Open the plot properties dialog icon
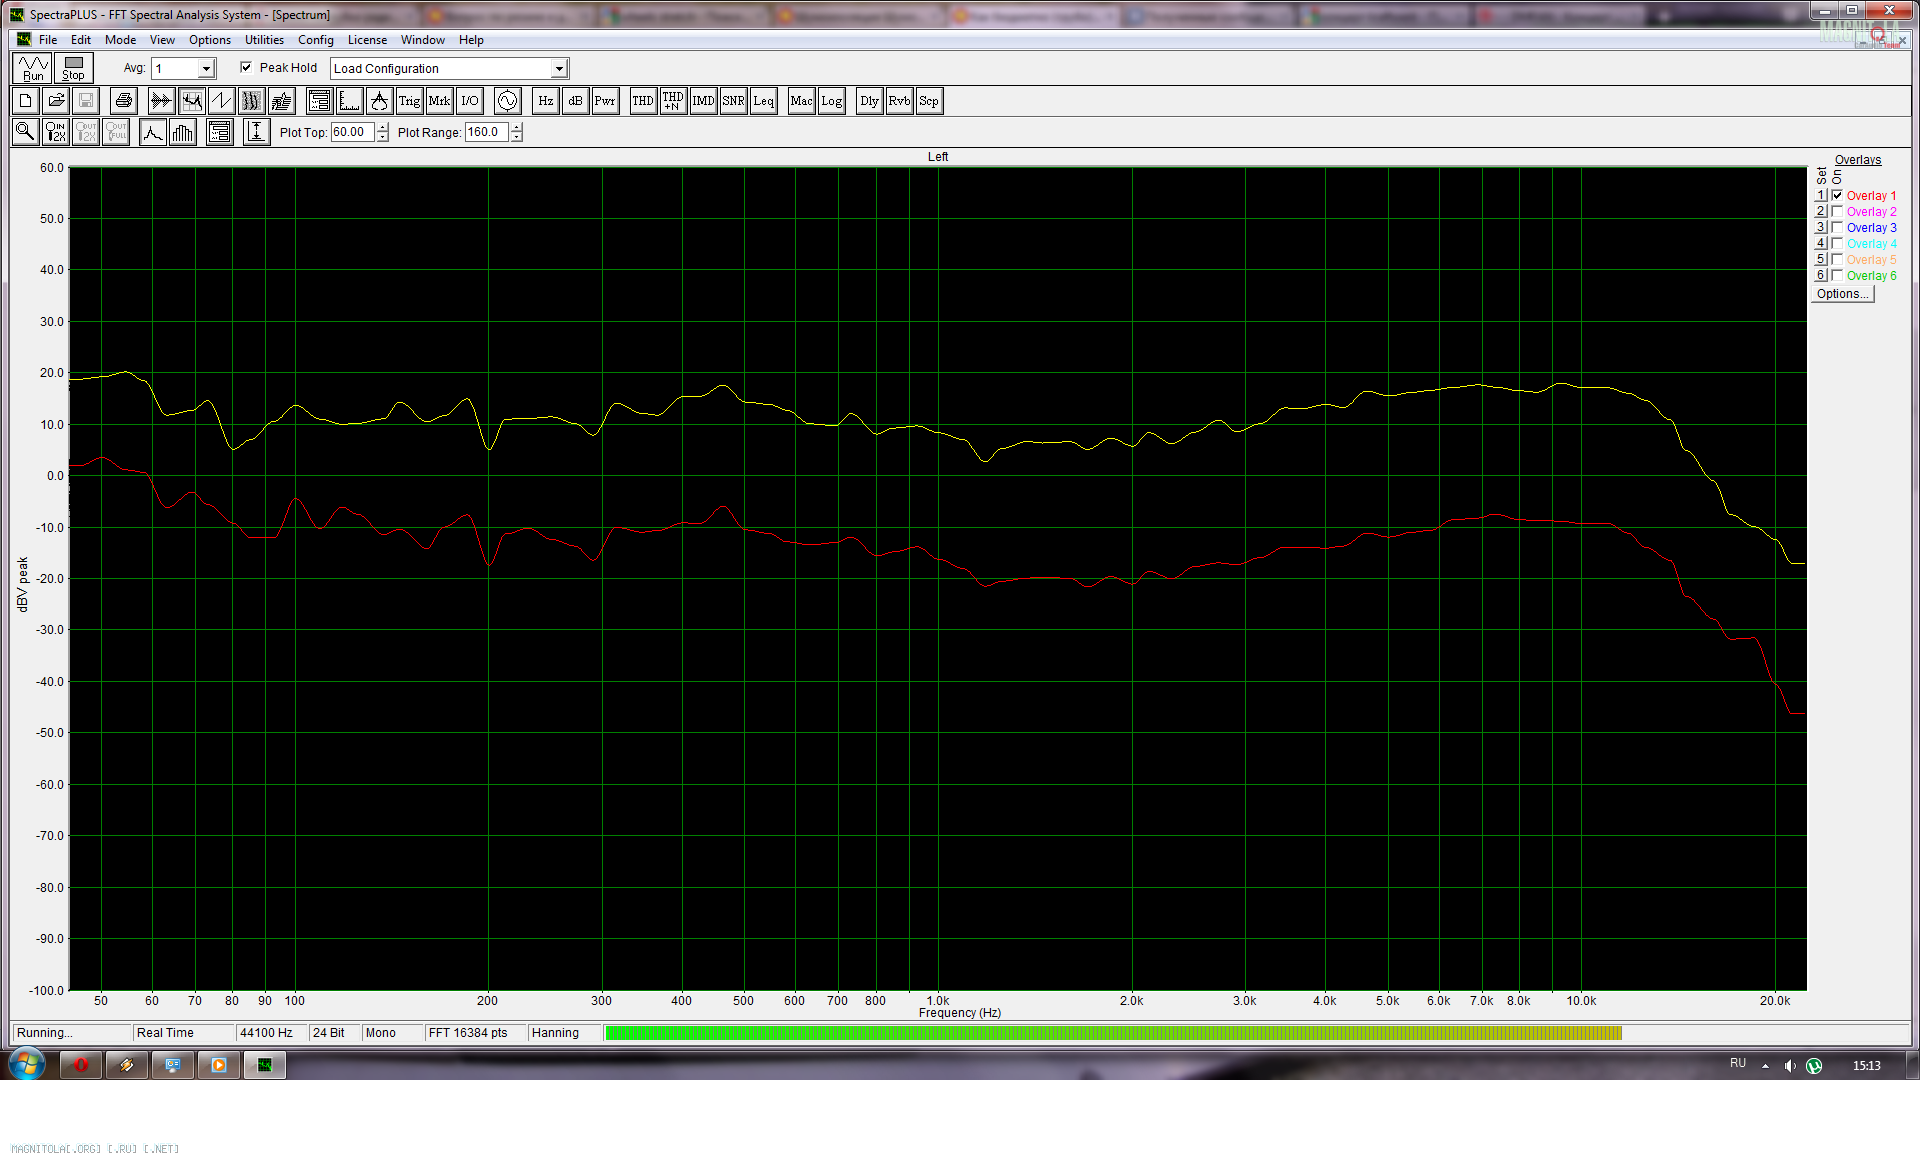The width and height of the screenshot is (1920, 1158). coord(220,132)
